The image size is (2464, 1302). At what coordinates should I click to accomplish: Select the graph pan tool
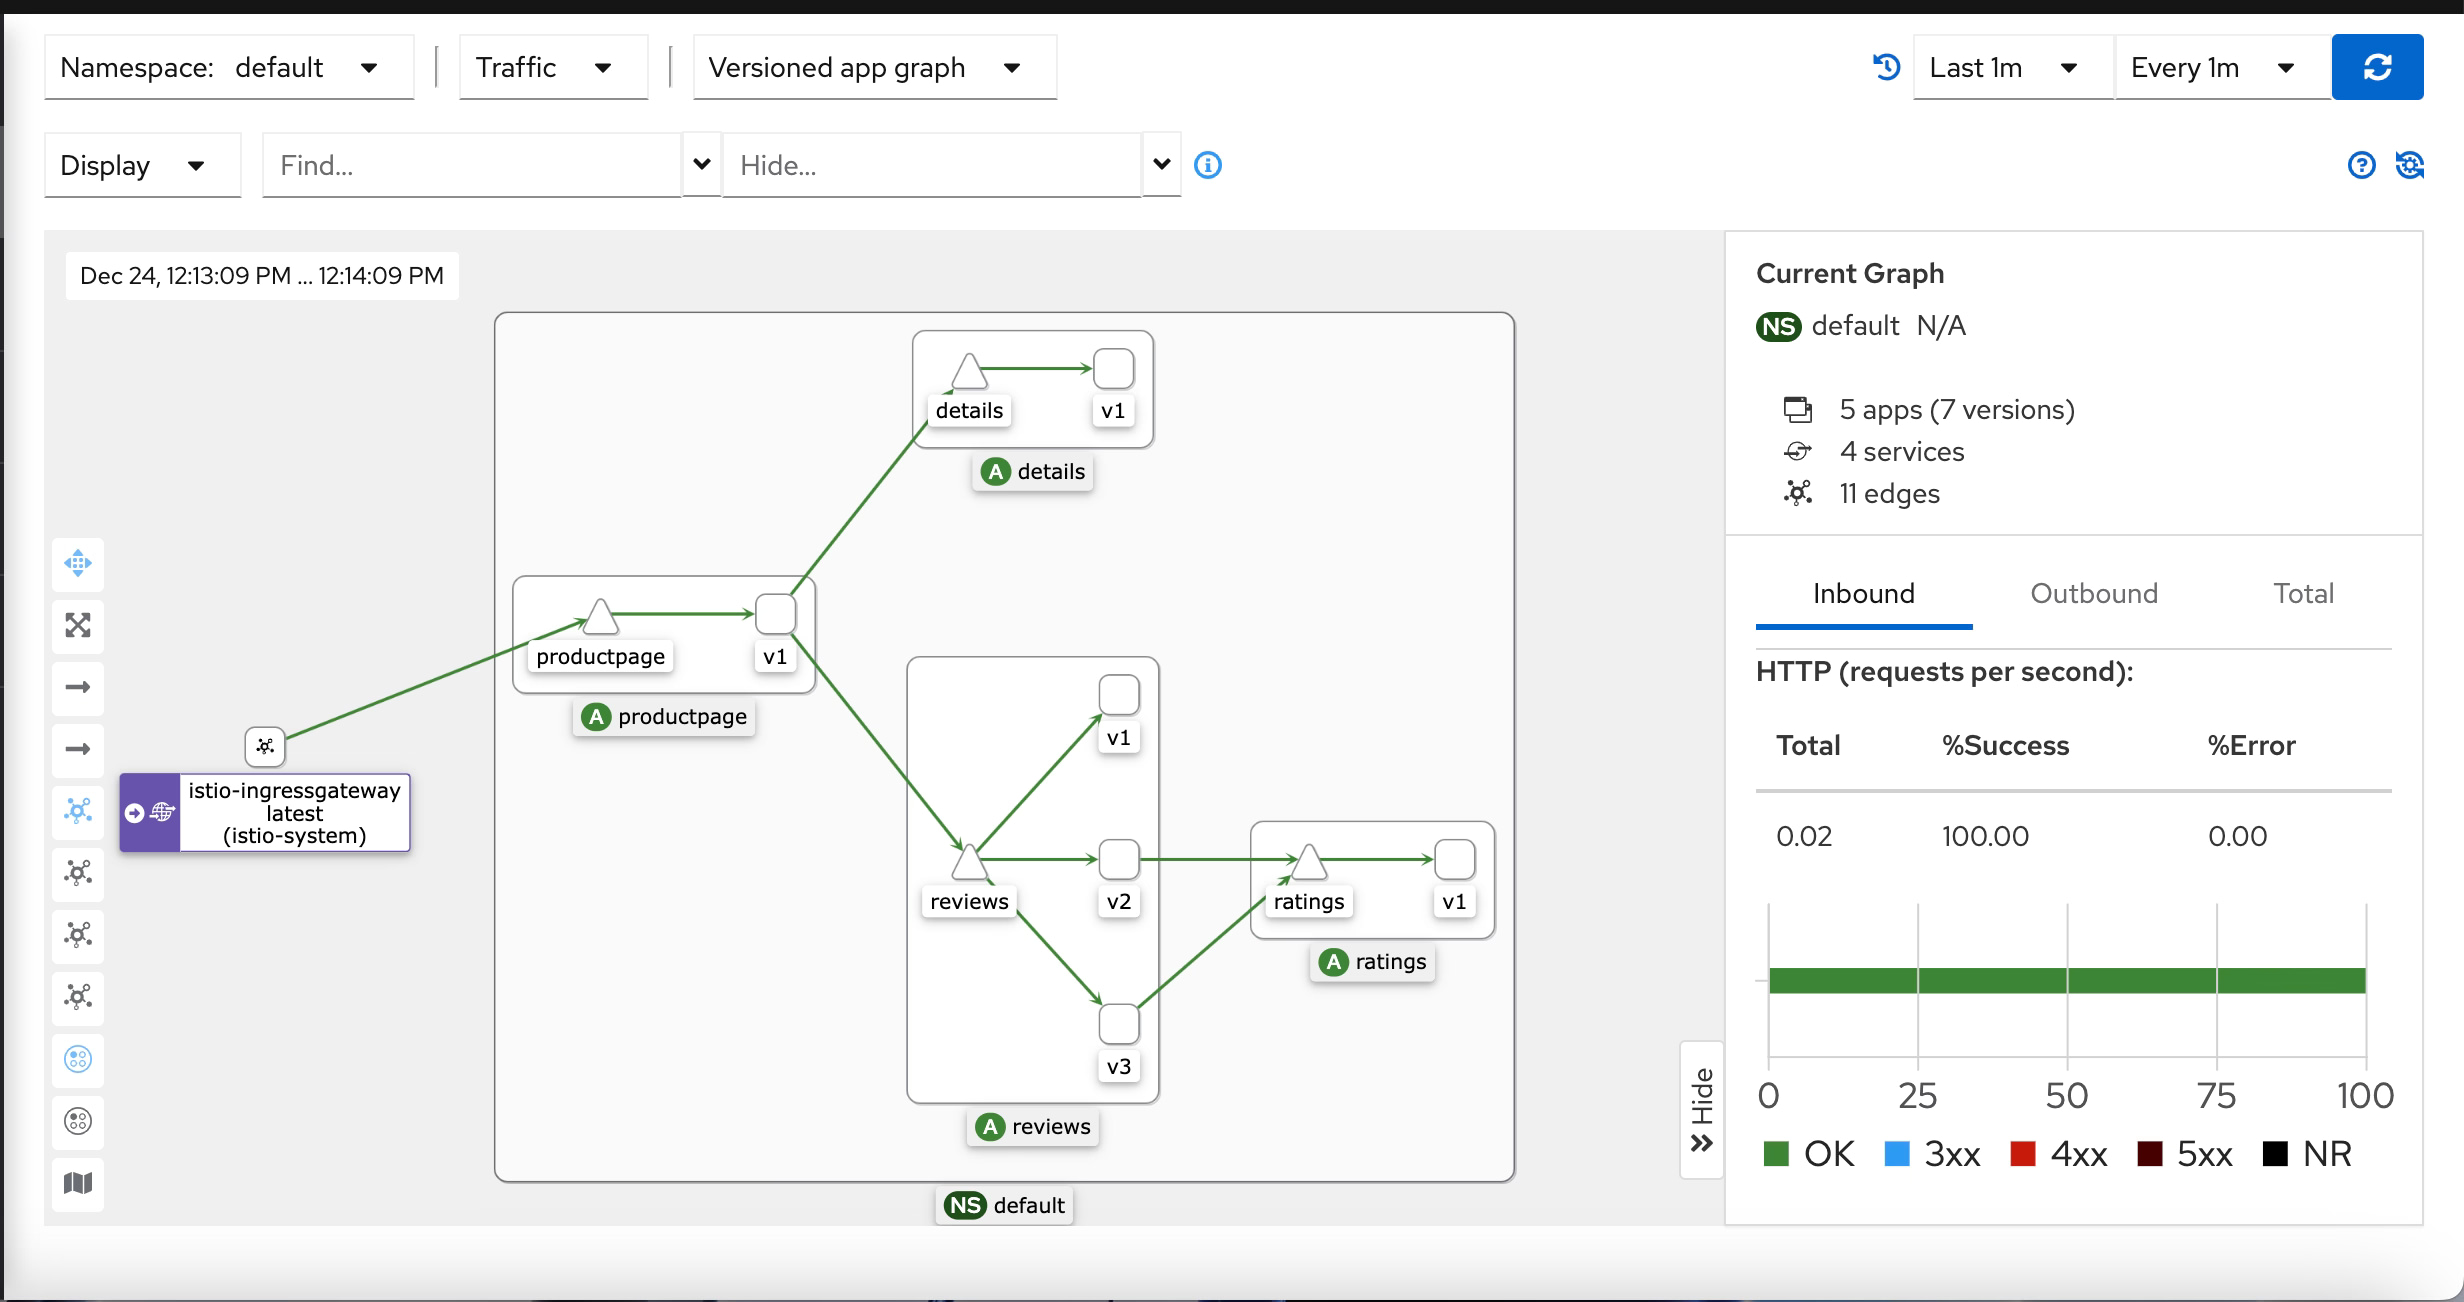click(x=77, y=563)
